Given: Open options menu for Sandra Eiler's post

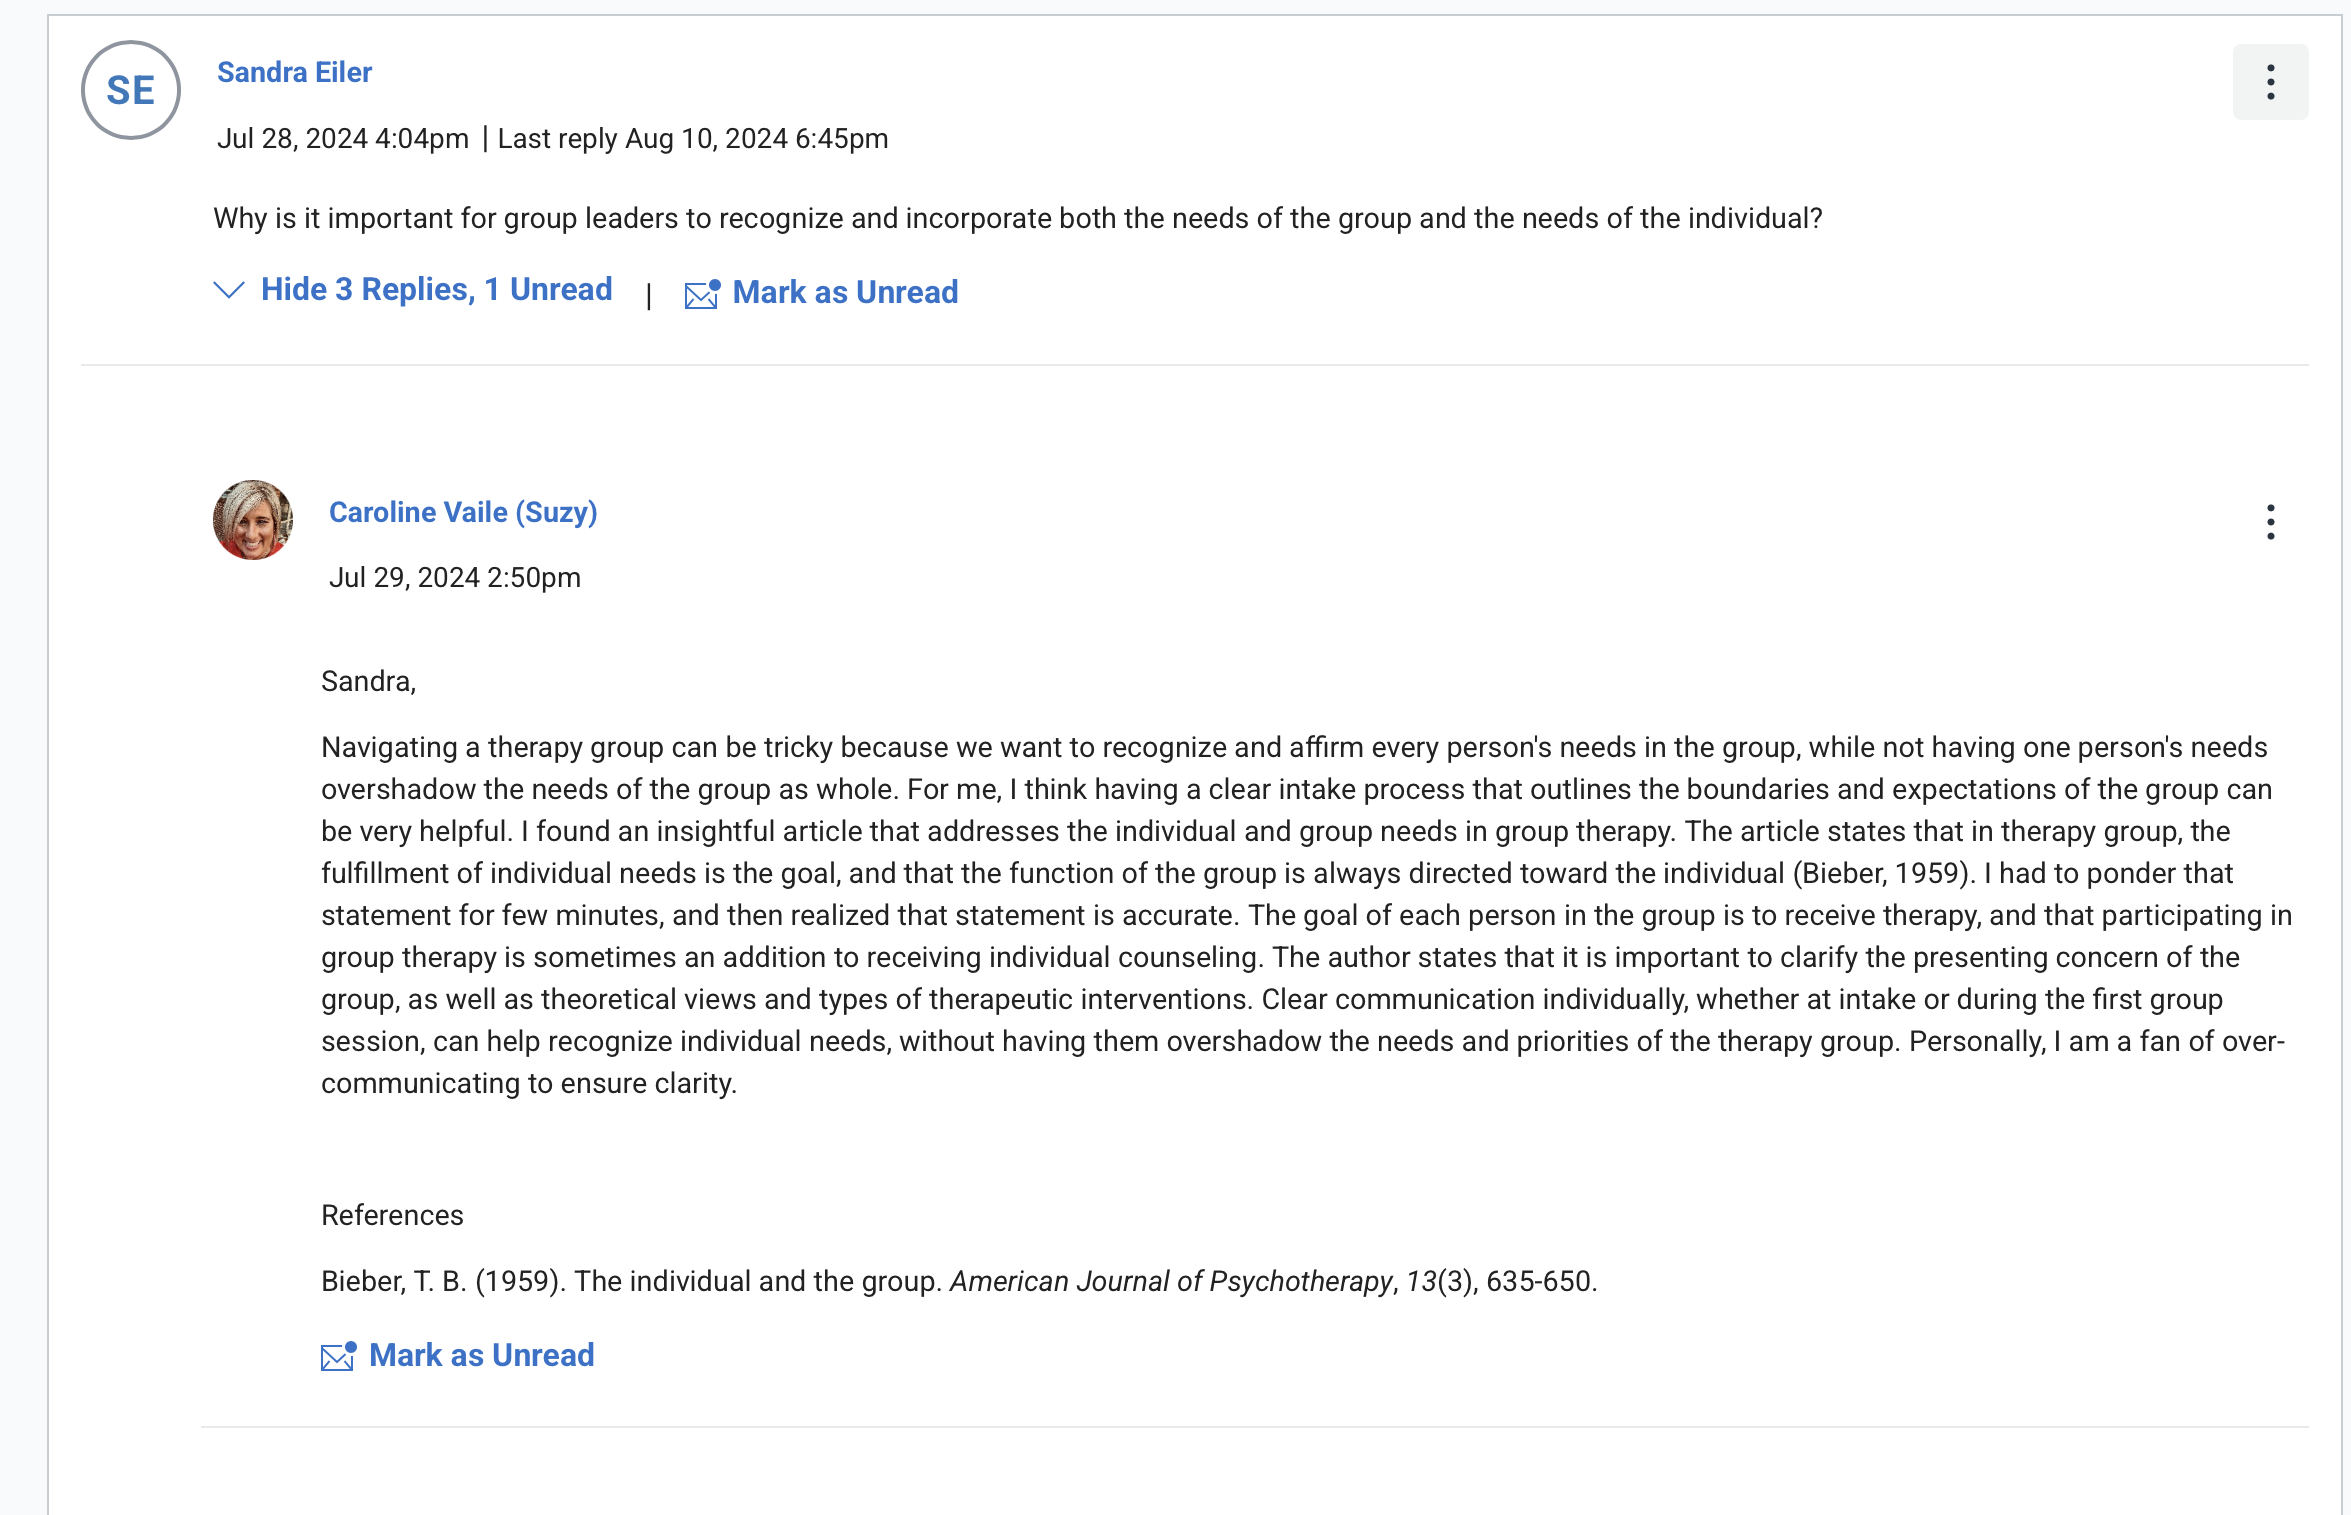Looking at the screenshot, I should coord(2269,82).
